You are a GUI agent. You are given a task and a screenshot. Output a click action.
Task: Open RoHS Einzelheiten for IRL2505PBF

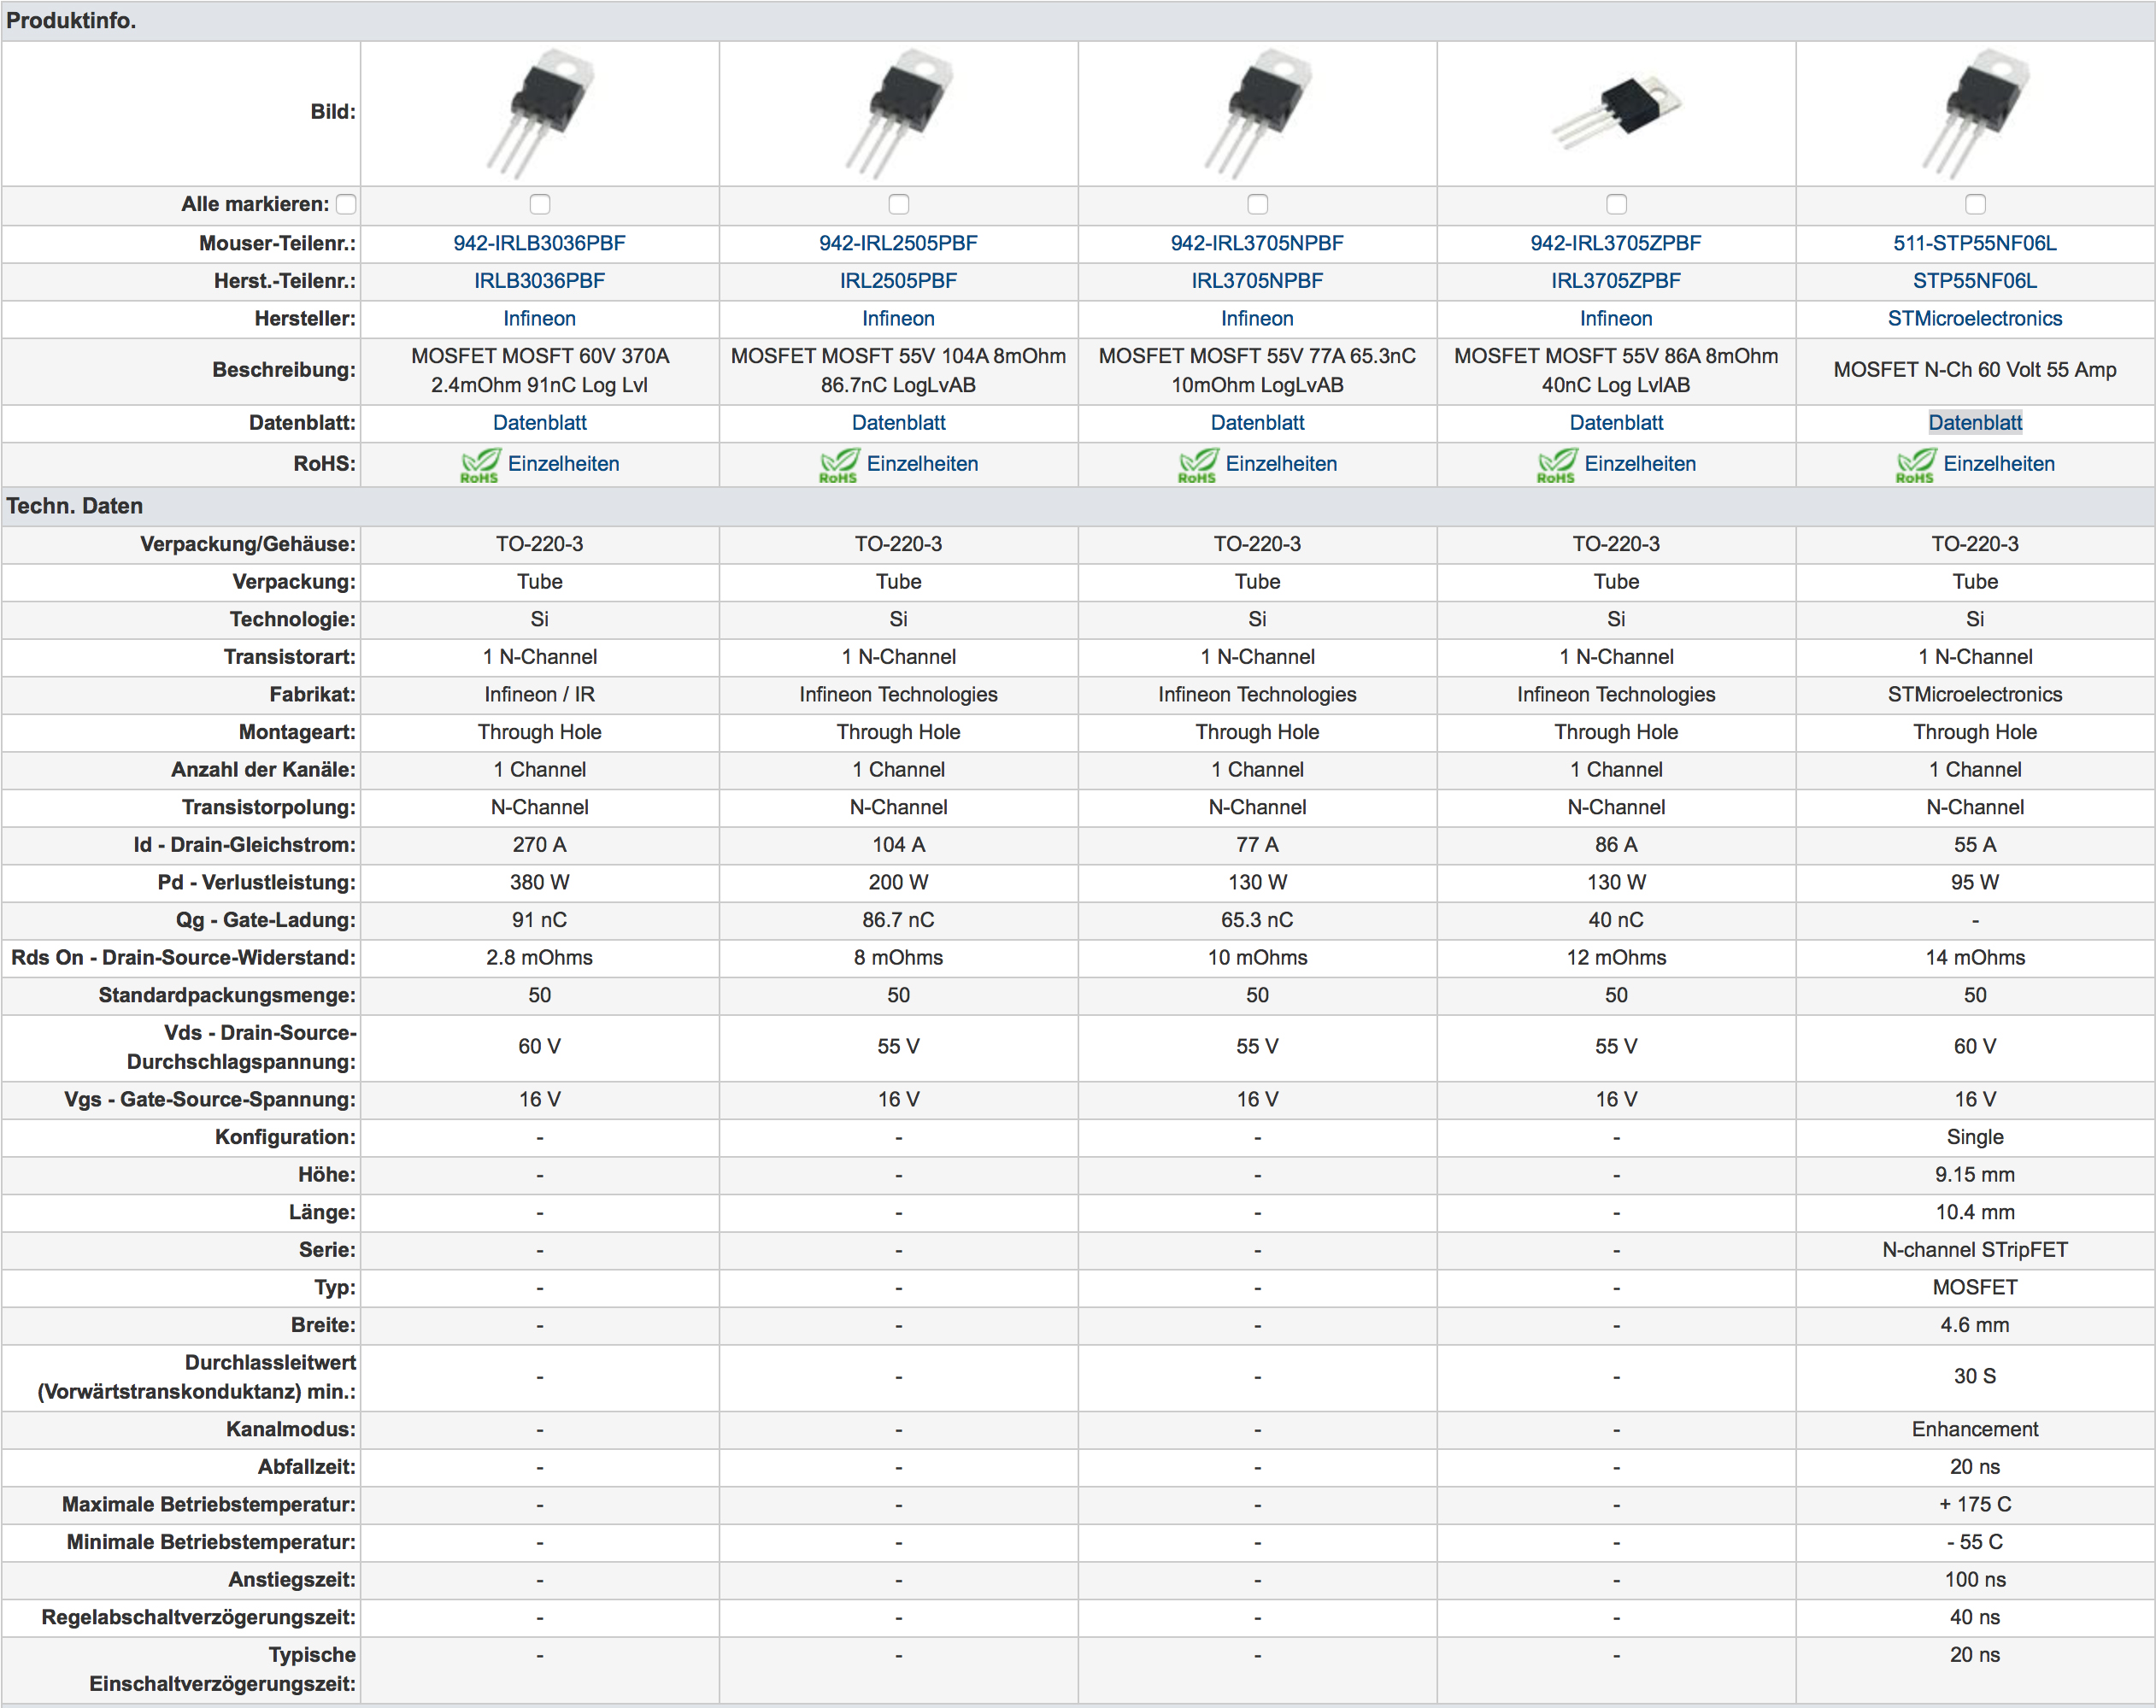tap(923, 464)
